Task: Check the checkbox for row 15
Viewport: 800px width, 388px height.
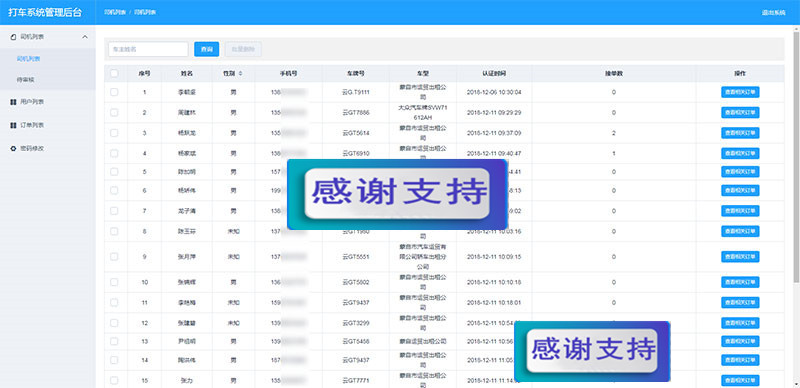Action: tap(114, 380)
